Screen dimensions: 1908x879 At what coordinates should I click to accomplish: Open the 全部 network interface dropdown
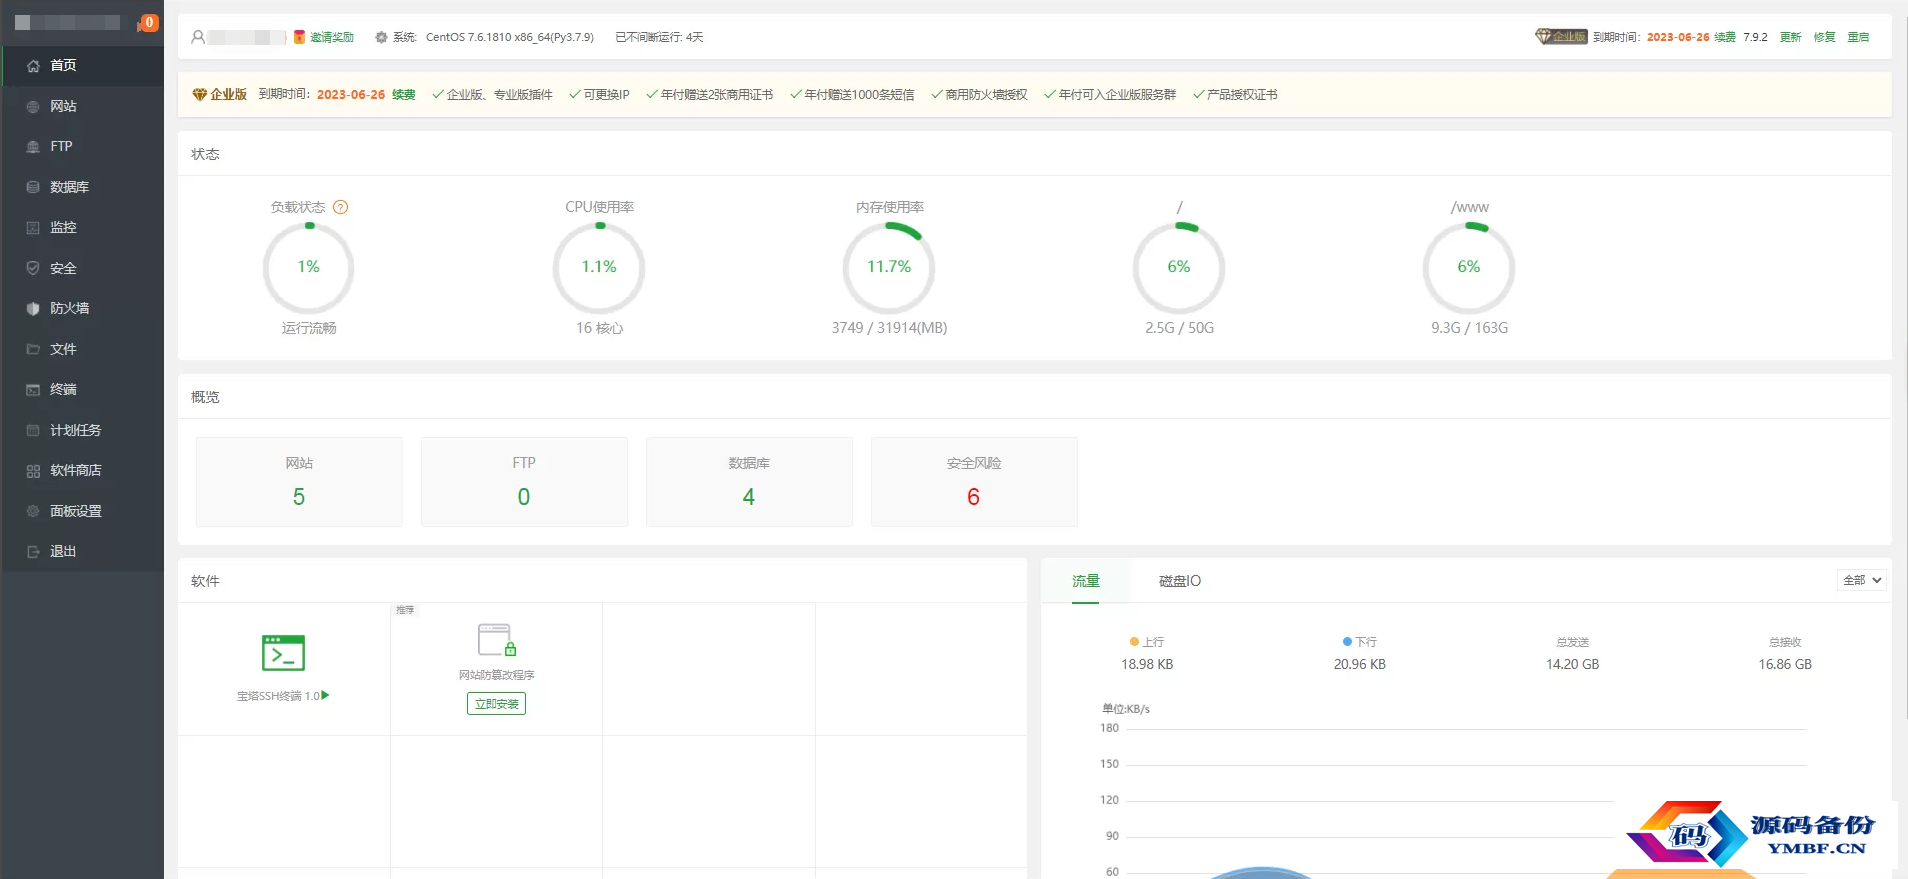1862,580
